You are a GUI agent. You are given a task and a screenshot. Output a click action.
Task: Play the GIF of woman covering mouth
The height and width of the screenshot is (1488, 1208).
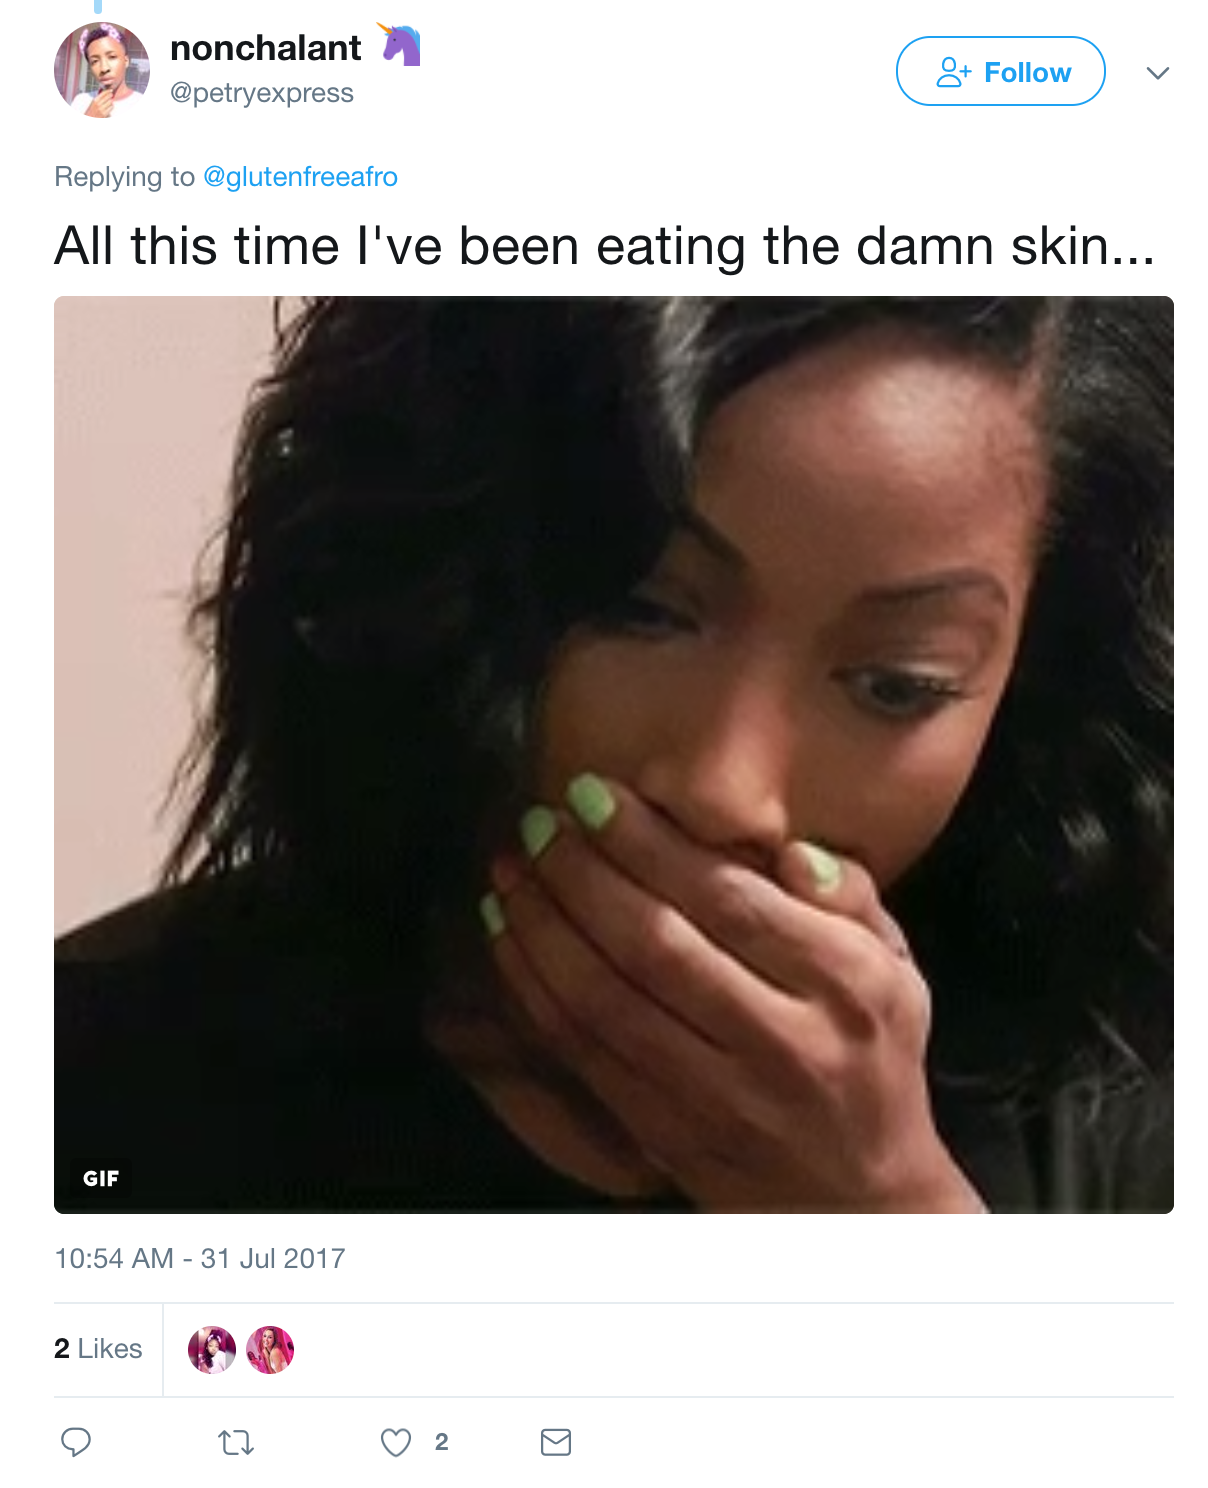(x=614, y=755)
